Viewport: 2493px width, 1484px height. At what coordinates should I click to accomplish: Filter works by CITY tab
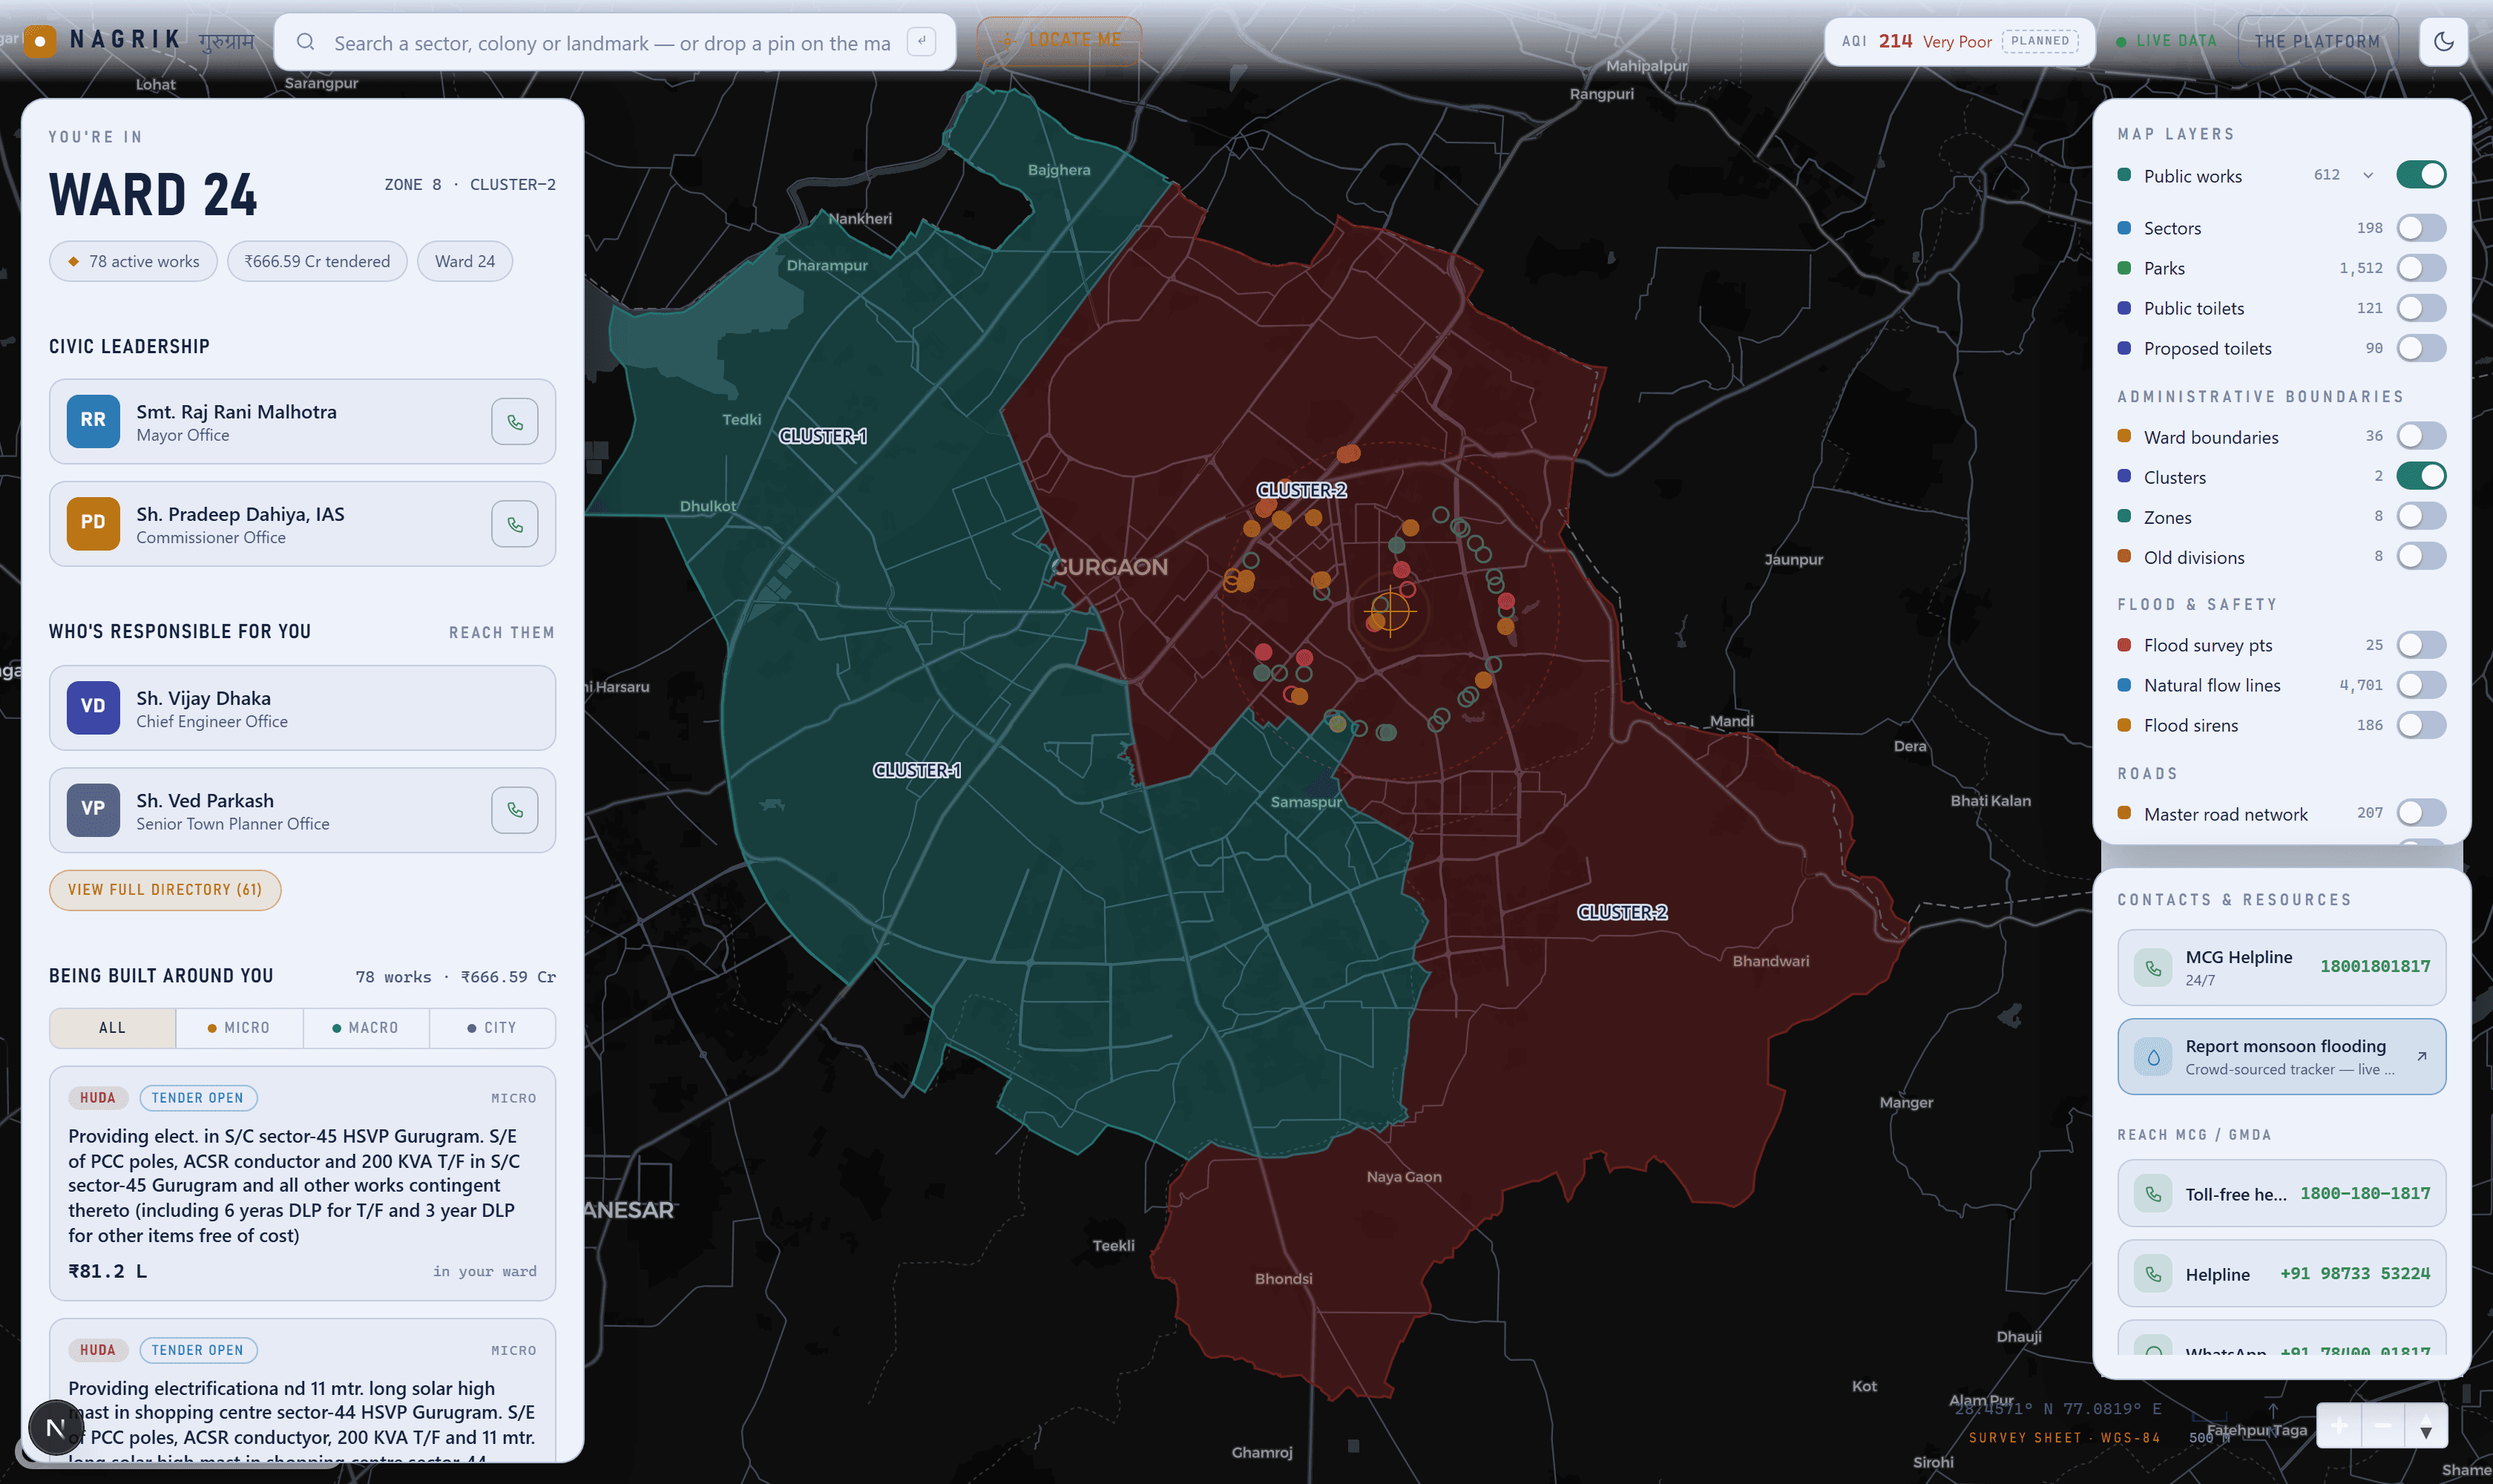(492, 1028)
